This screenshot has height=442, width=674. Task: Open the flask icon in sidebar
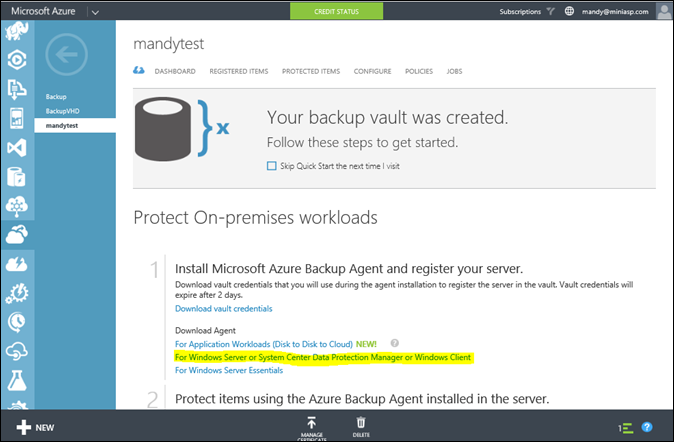(x=16, y=379)
